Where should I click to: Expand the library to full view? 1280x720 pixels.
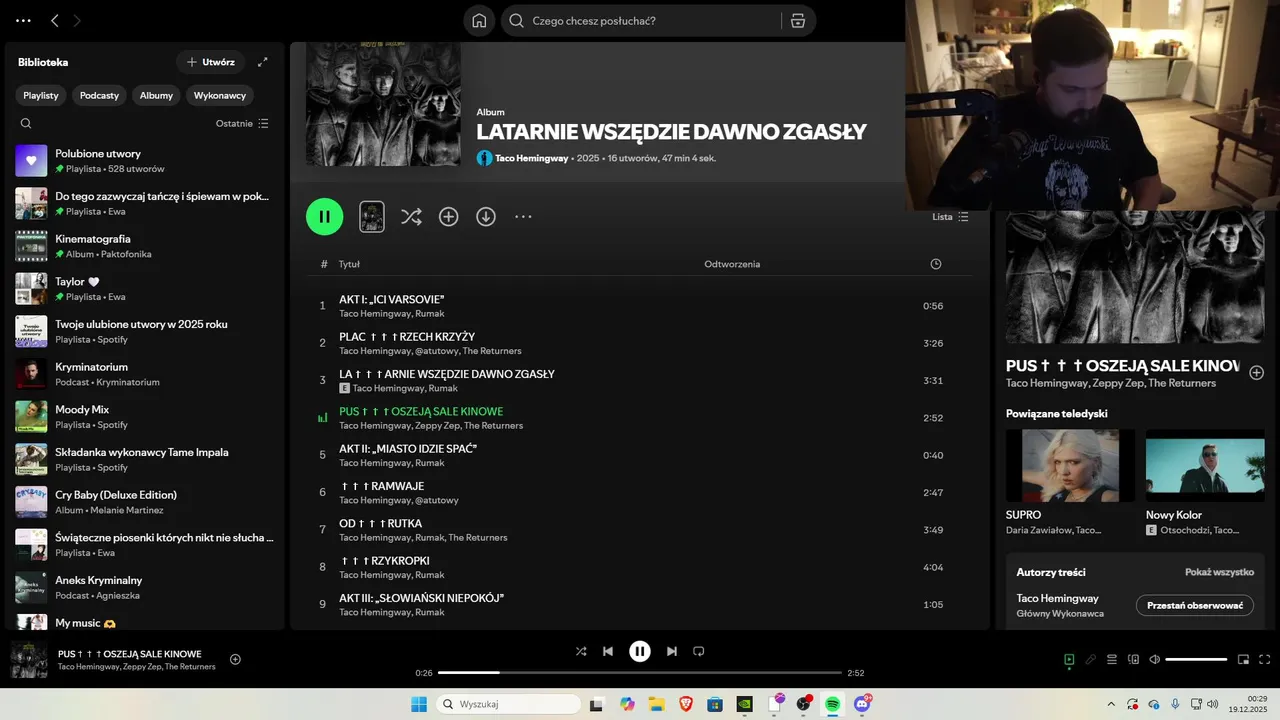pyautogui.click(x=263, y=62)
